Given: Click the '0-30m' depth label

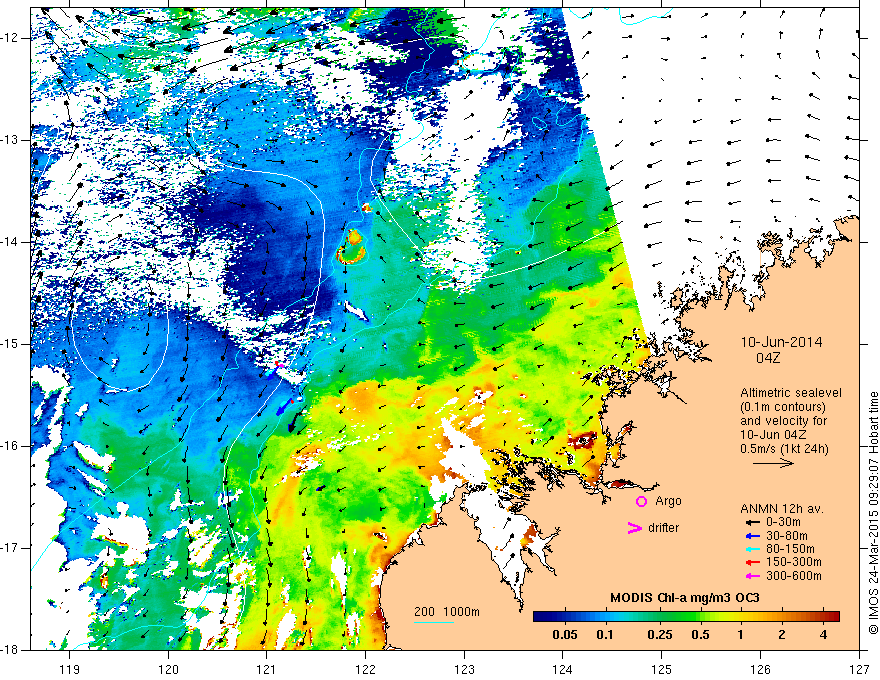Looking at the screenshot, I should pos(783,522).
